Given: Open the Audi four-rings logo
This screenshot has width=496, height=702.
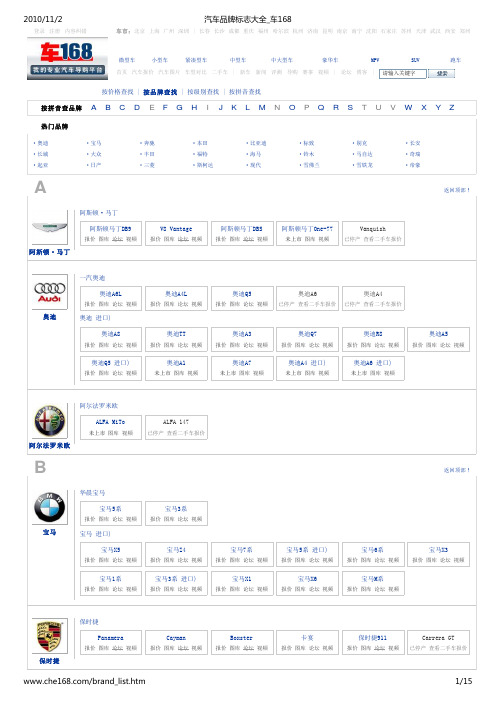Looking at the screenshot, I should (x=50, y=292).
